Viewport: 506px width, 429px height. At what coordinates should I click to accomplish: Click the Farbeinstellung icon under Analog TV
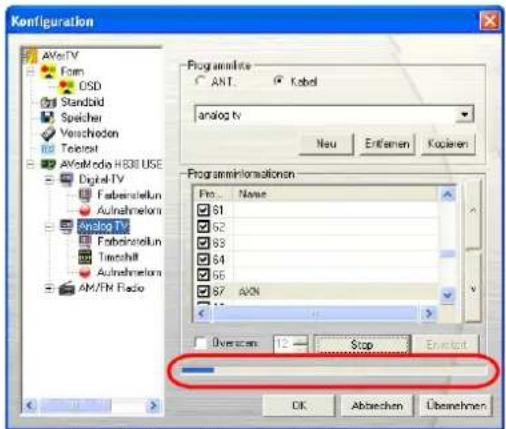tap(85, 241)
